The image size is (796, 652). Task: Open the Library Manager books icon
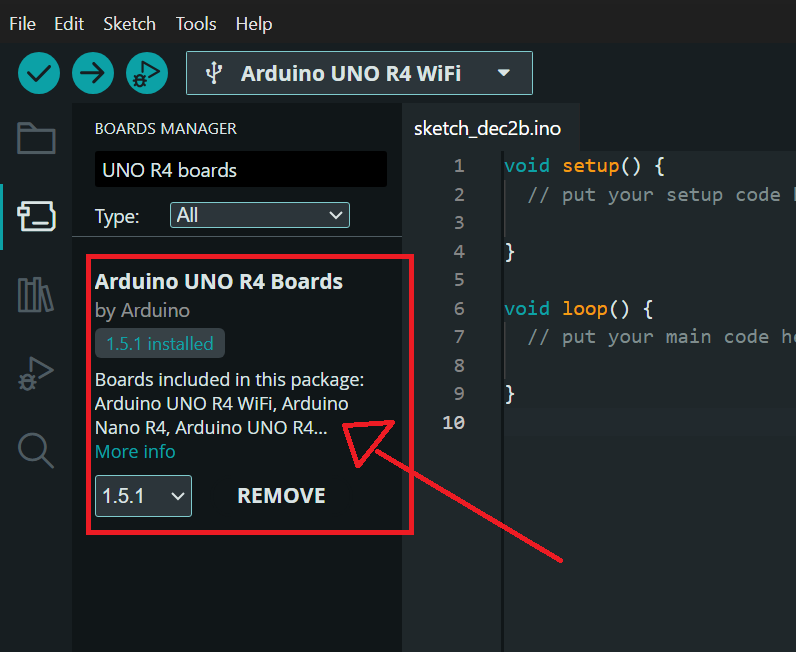[x=36, y=294]
